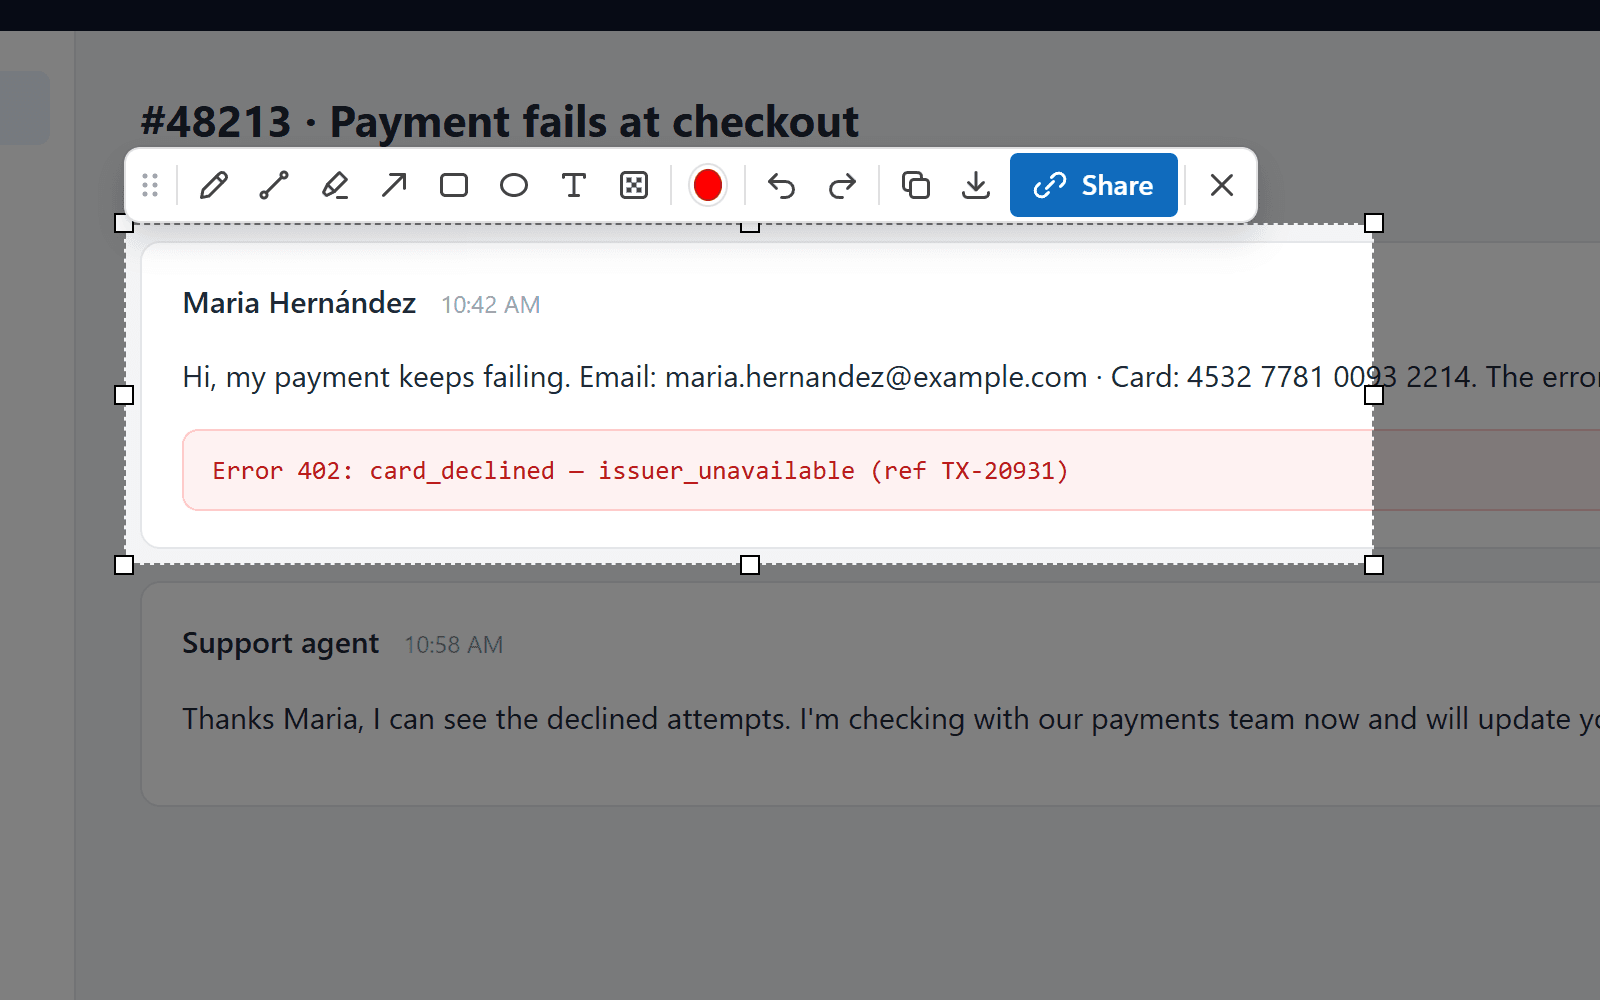Click the bottom-middle selection edge handle
Screen dimensions: 1600x1000
click(x=750, y=565)
